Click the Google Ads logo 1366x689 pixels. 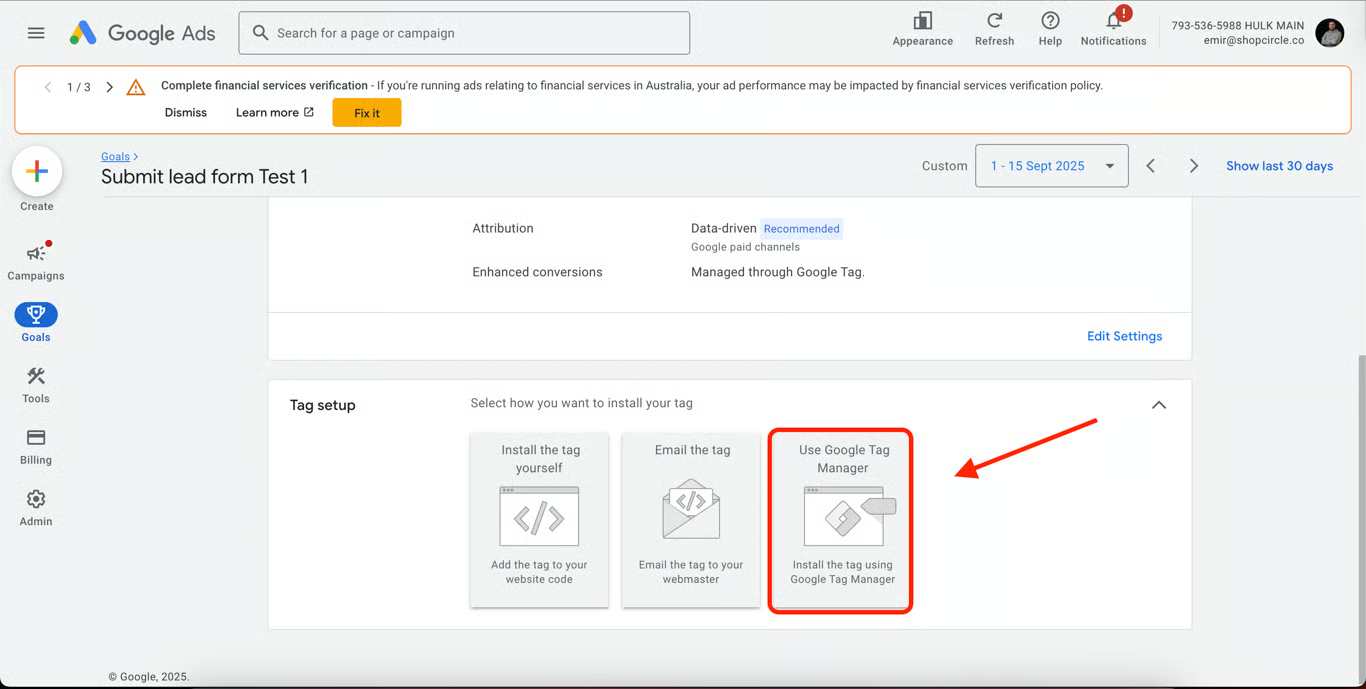142,33
